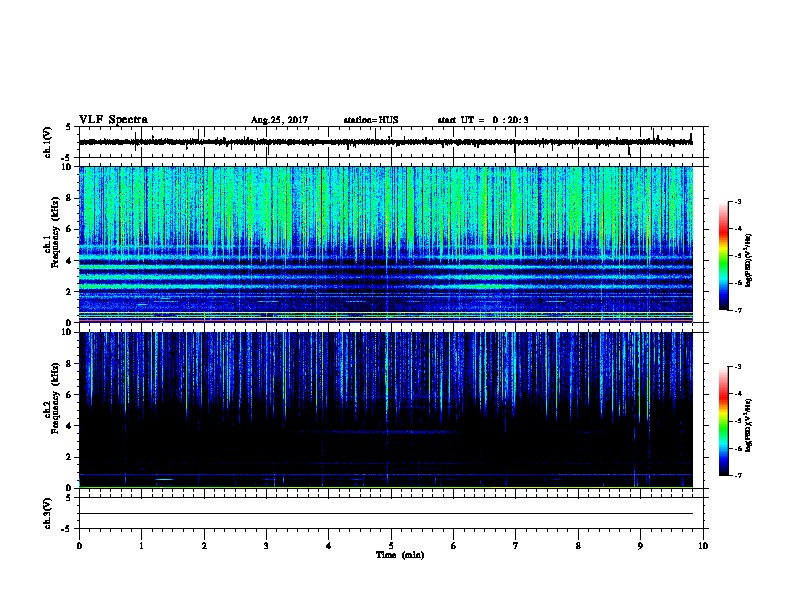Click the "3" tick on the time axis
Screen dimensions: 792x612
click(266, 546)
